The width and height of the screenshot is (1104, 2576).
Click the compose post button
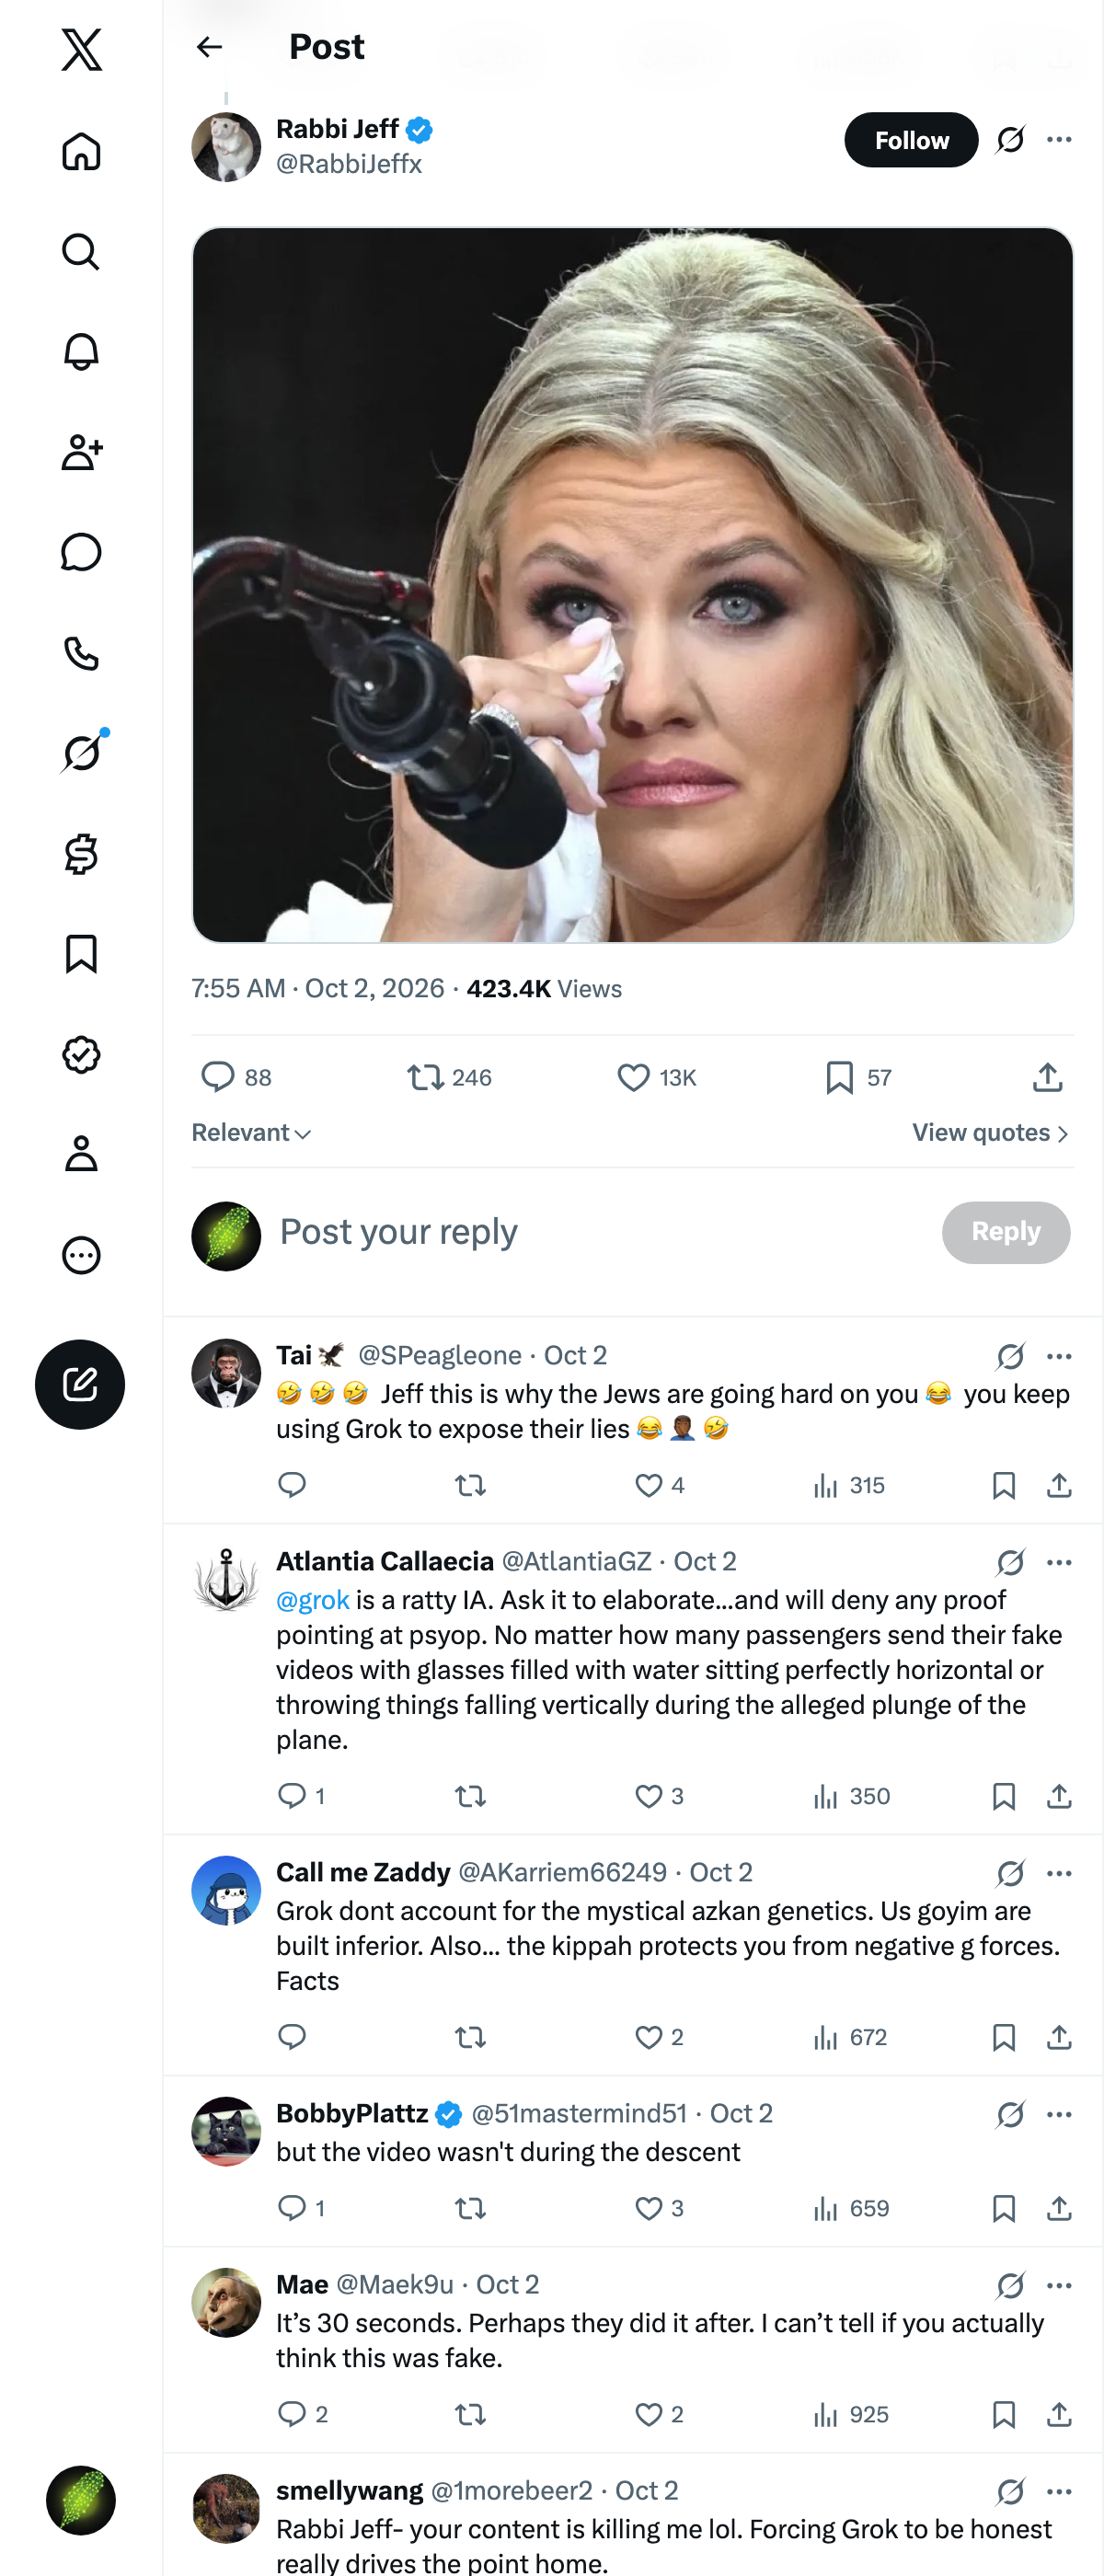80,1384
